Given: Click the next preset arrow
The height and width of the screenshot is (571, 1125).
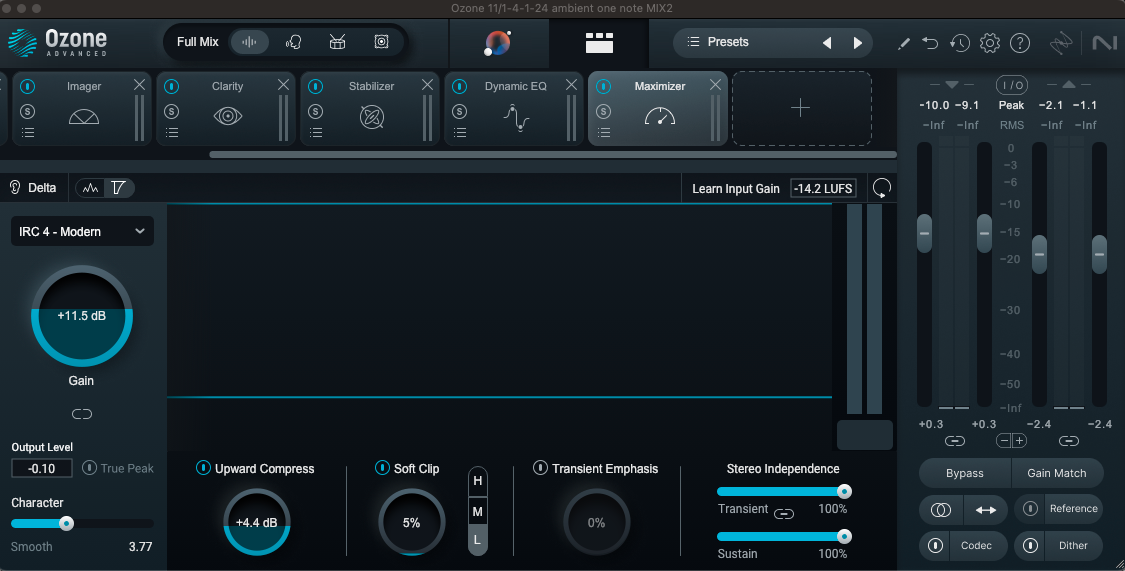Looking at the screenshot, I should 857,43.
